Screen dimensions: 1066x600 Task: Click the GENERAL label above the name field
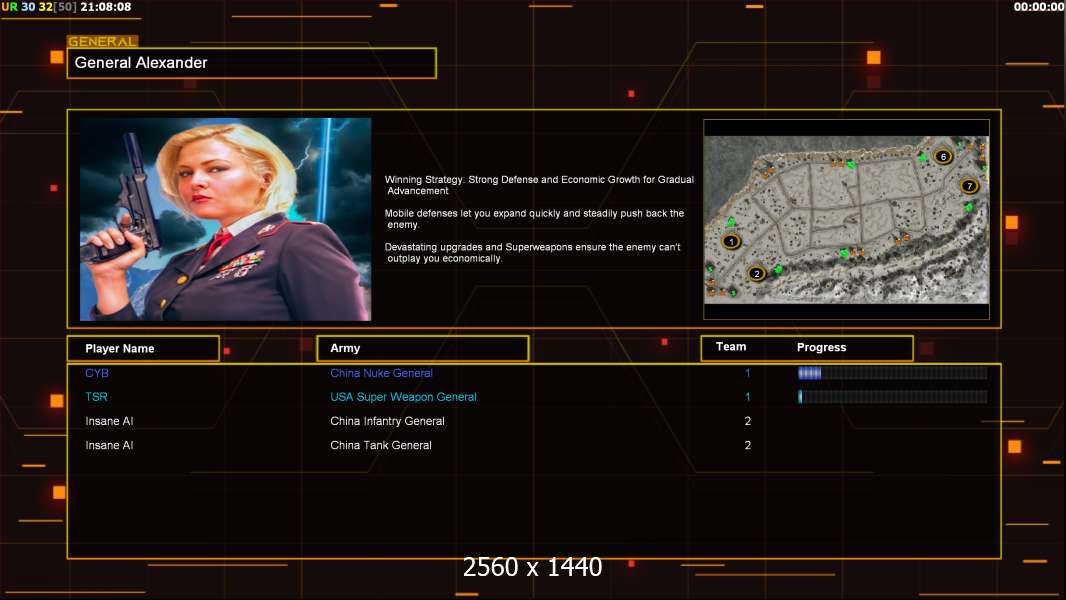[x=103, y=41]
